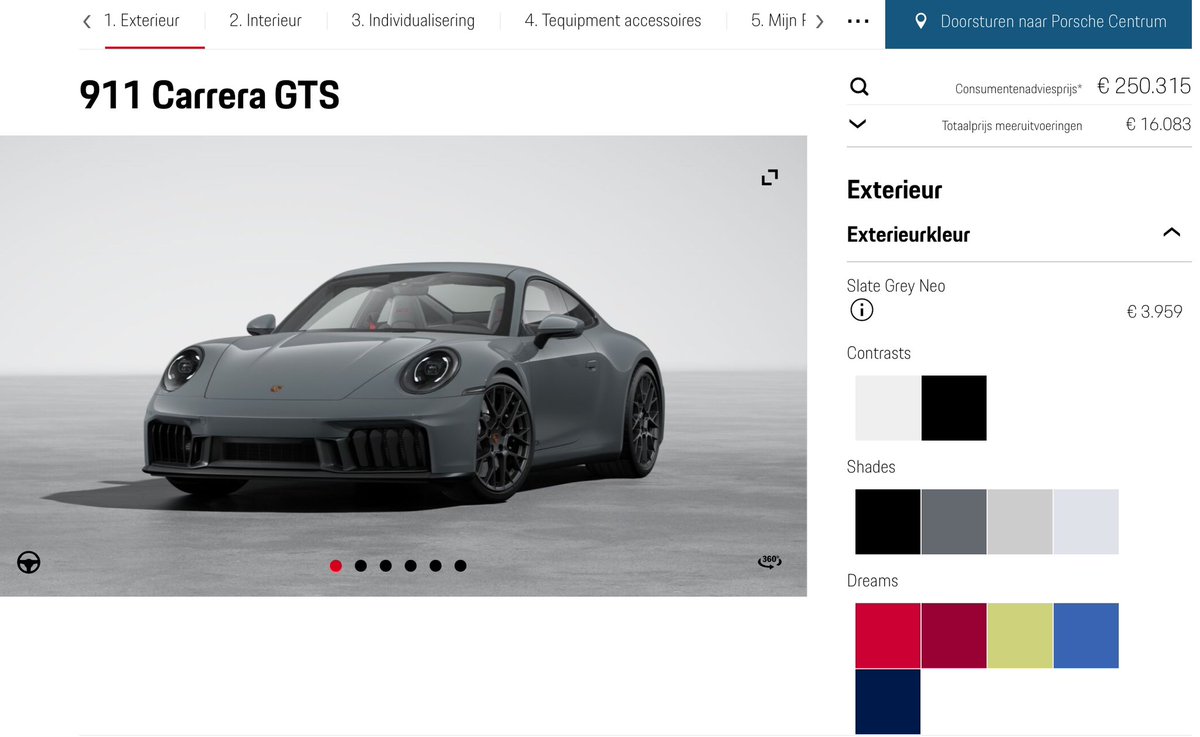
Task: Choose the light silver Shades swatch
Action: pyautogui.click(x=1020, y=522)
